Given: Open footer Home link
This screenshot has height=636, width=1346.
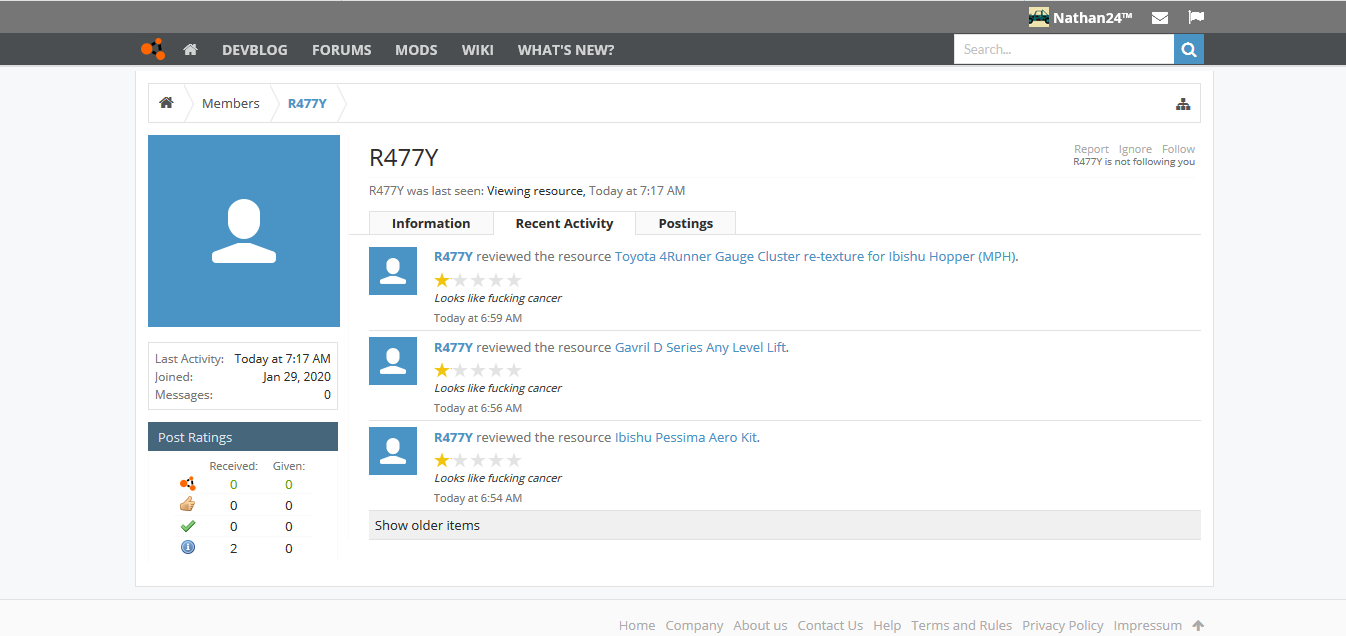Looking at the screenshot, I should 637,625.
